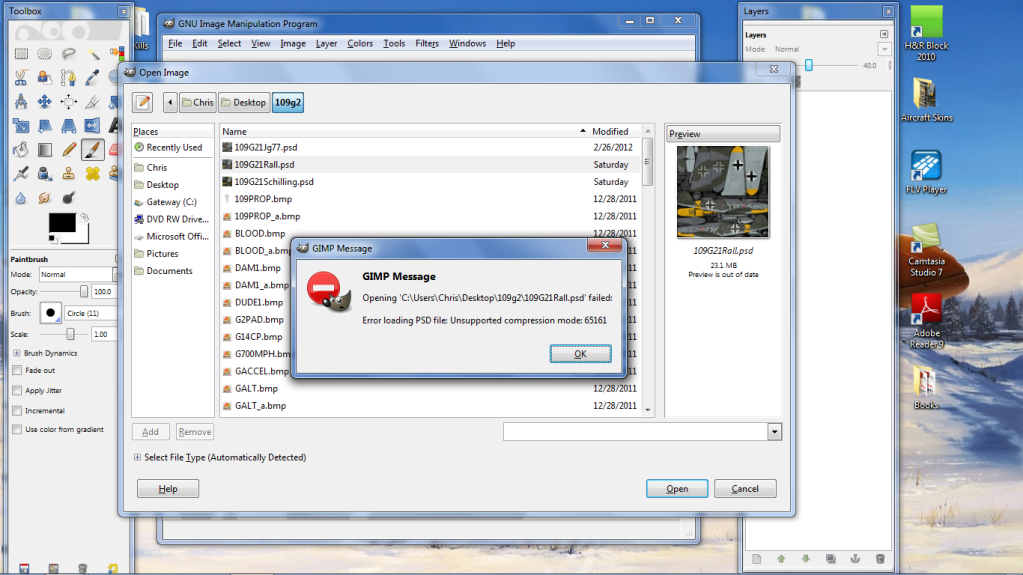Open the Filters menu
The image size is (1023, 575).
coord(427,43)
